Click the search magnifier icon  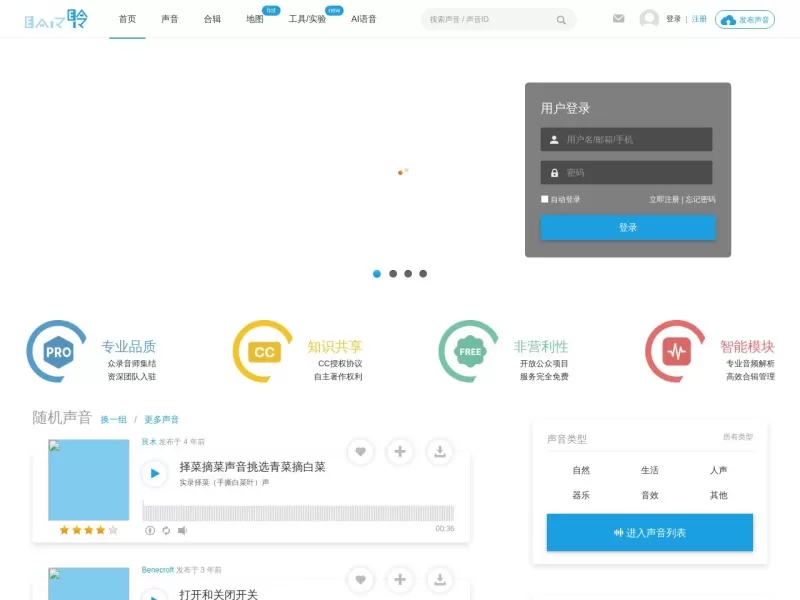pos(561,19)
